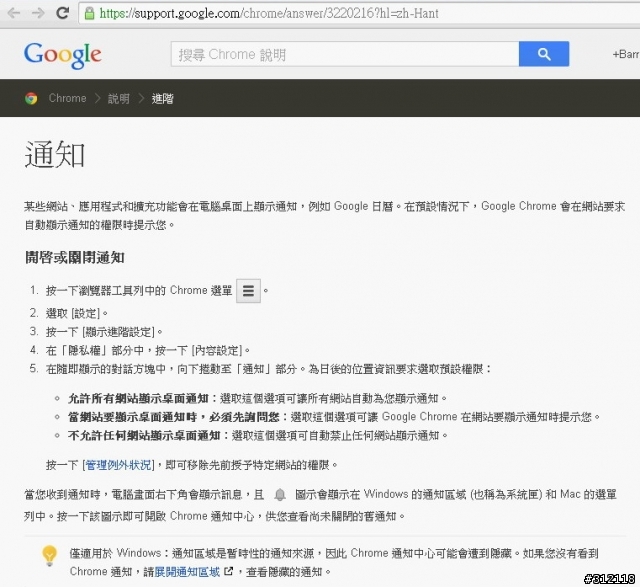Screen dimensions: 640x587
Task: Reload the page with the refresh icon
Action: [62, 13]
